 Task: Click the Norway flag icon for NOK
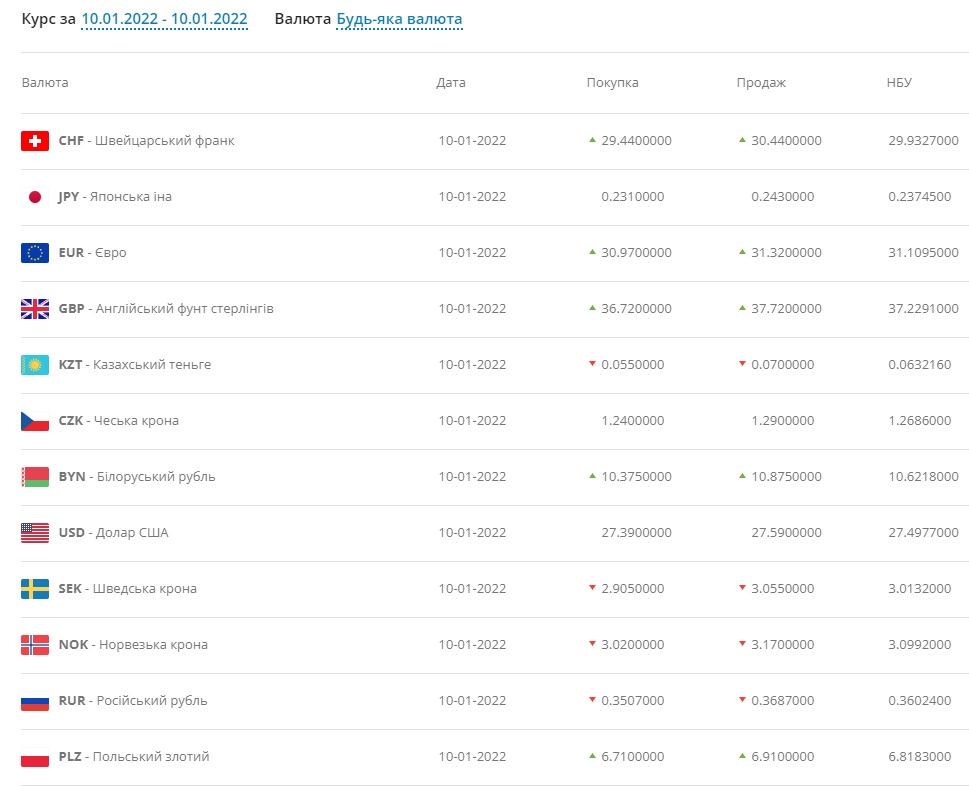point(35,645)
